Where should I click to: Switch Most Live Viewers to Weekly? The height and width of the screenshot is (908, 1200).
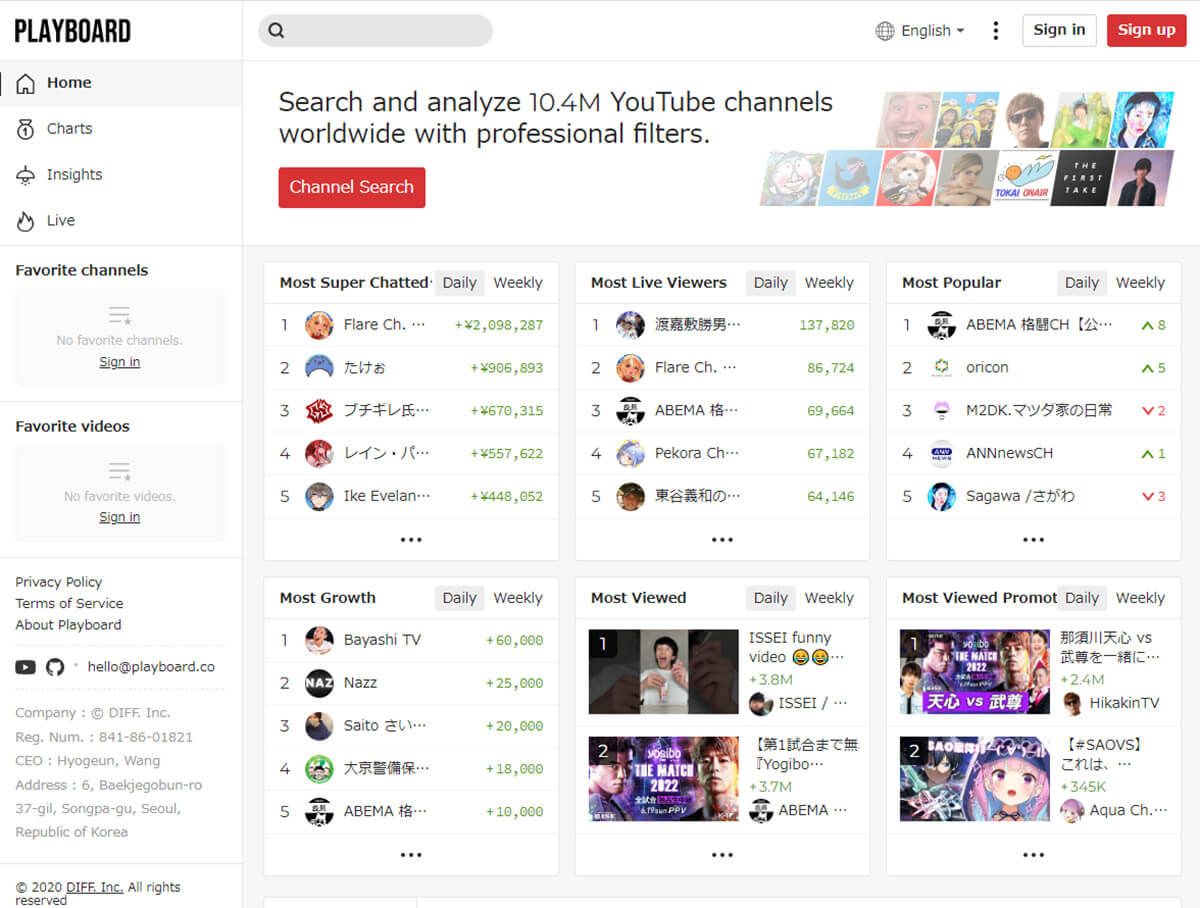pyautogui.click(x=829, y=283)
